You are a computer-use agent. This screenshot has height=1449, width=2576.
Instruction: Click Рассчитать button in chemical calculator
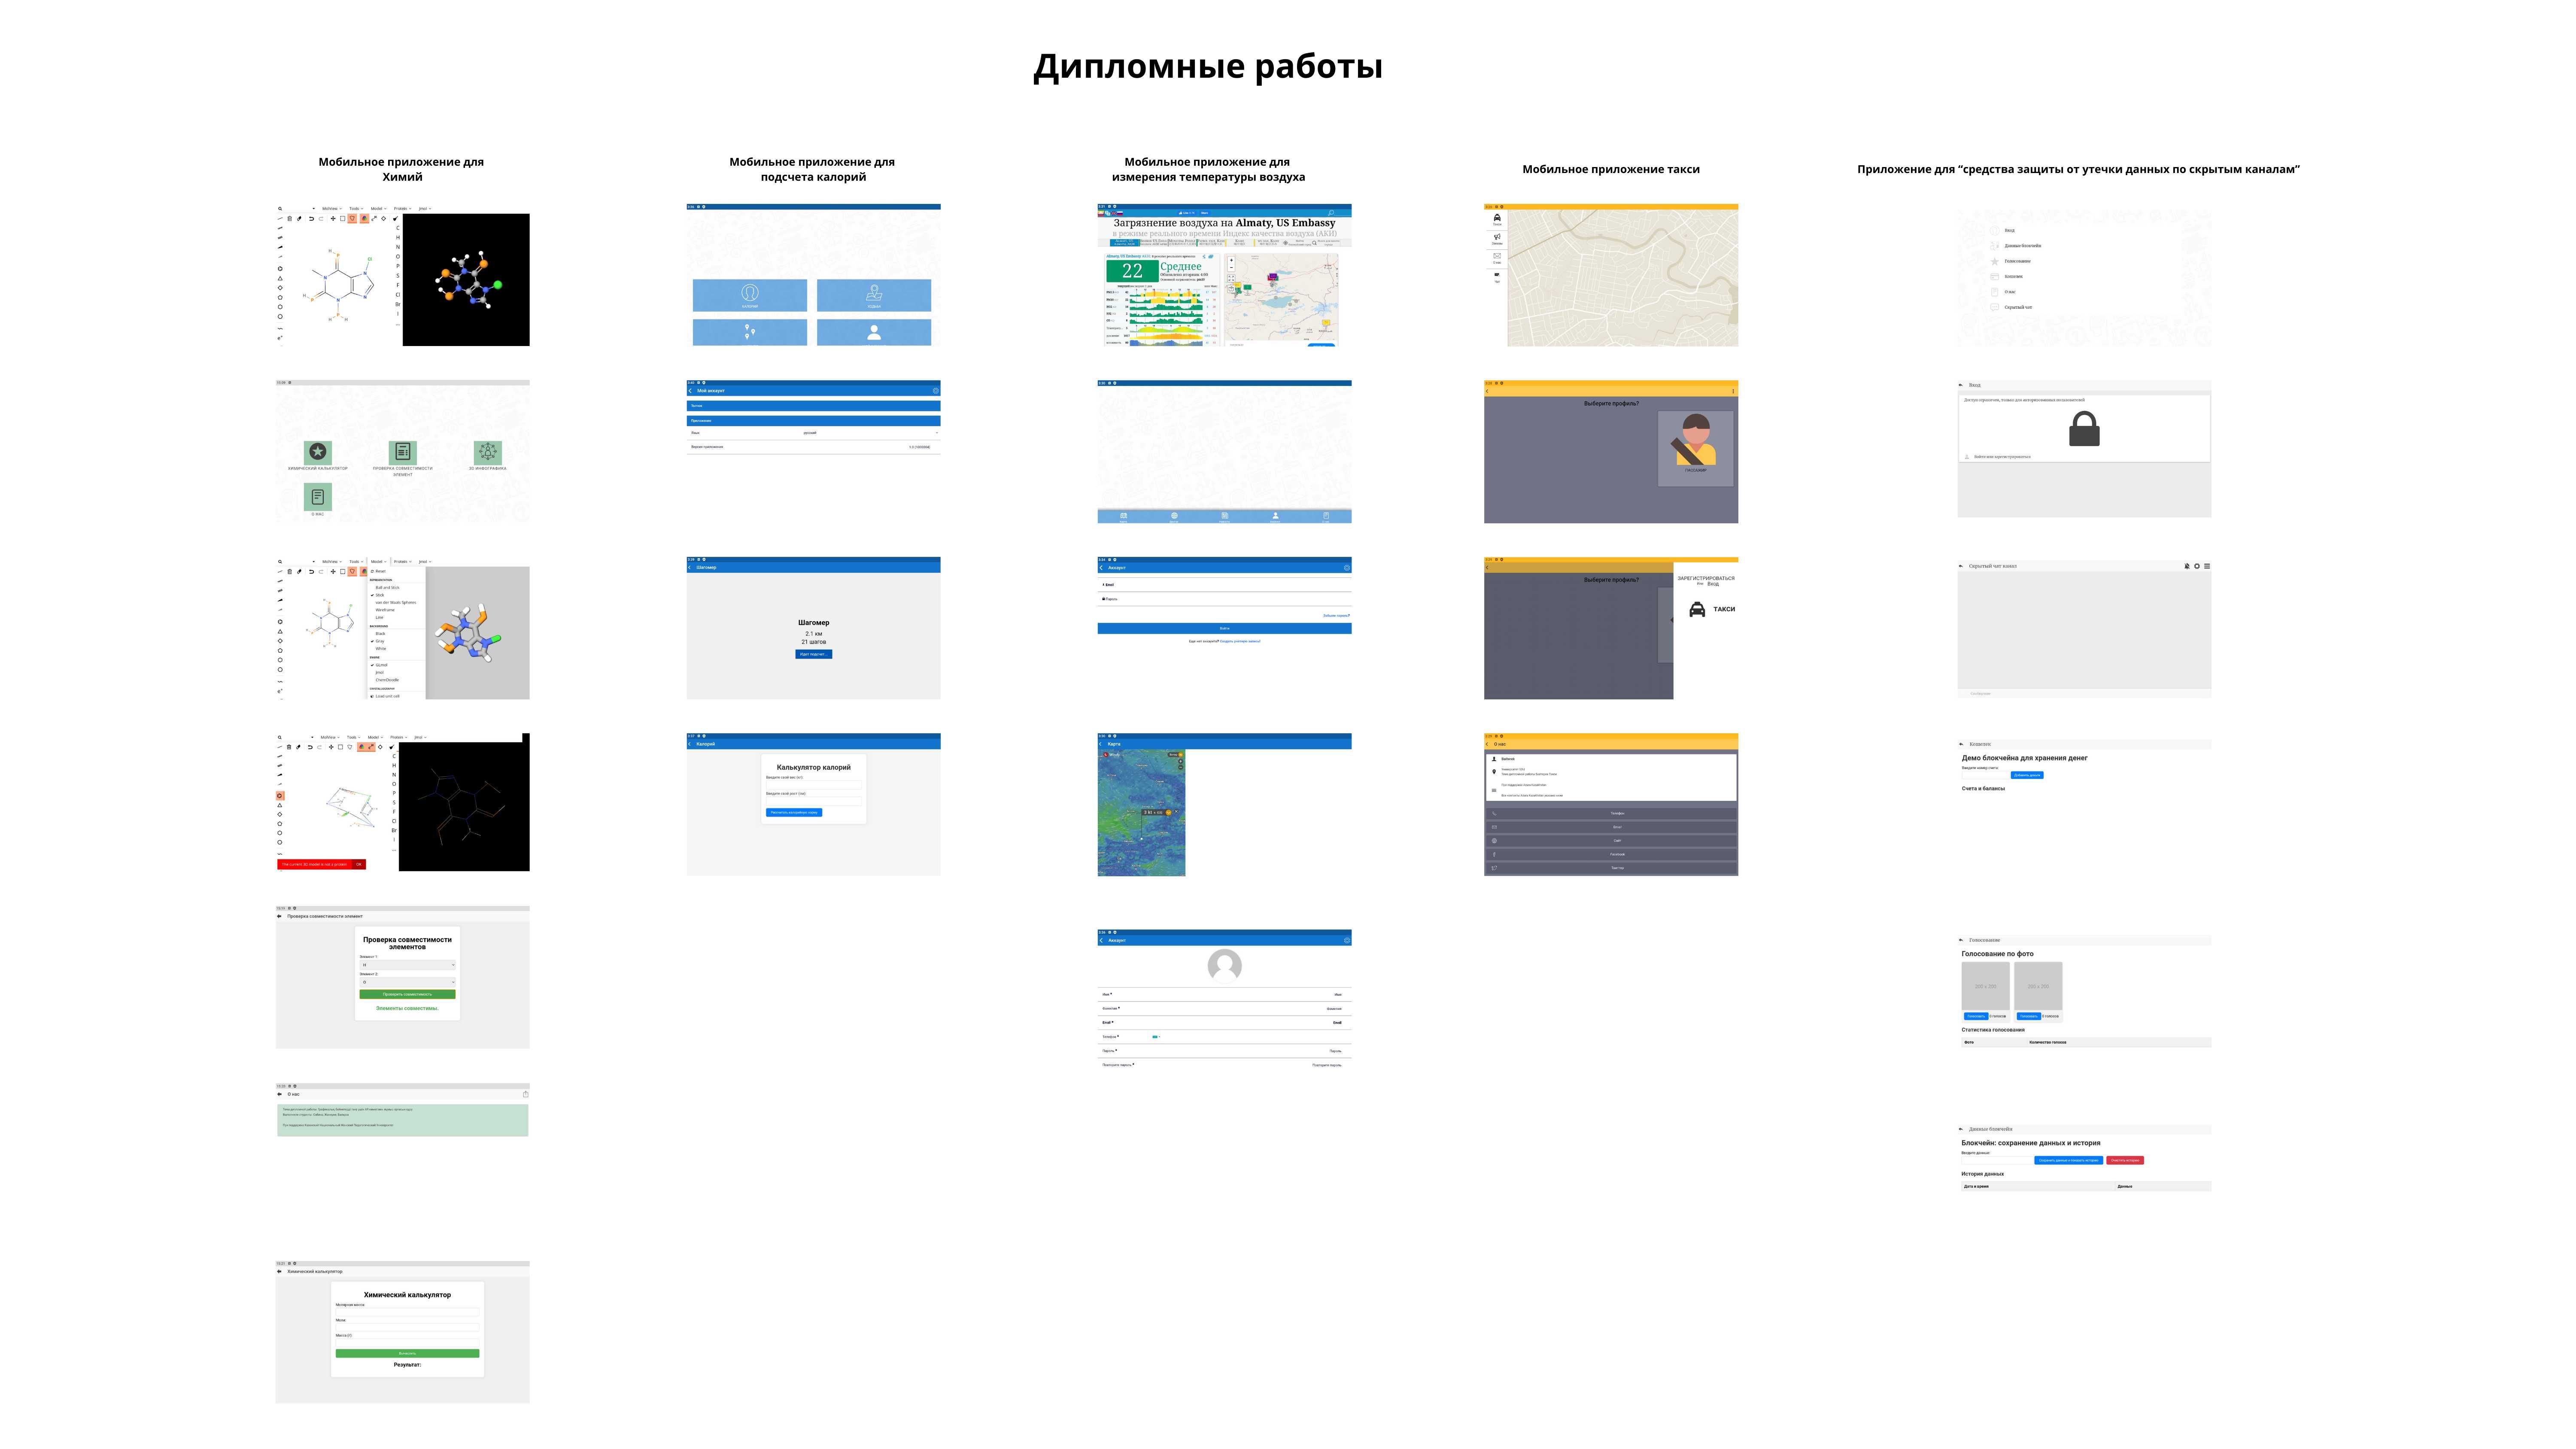[x=404, y=1353]
